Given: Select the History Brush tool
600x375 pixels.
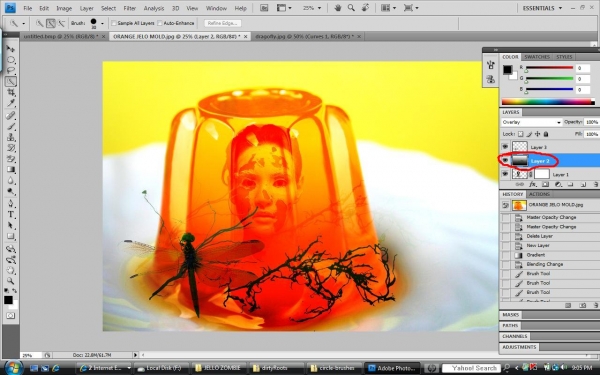Looking at the screenshot, I should (x=10, y=148).
